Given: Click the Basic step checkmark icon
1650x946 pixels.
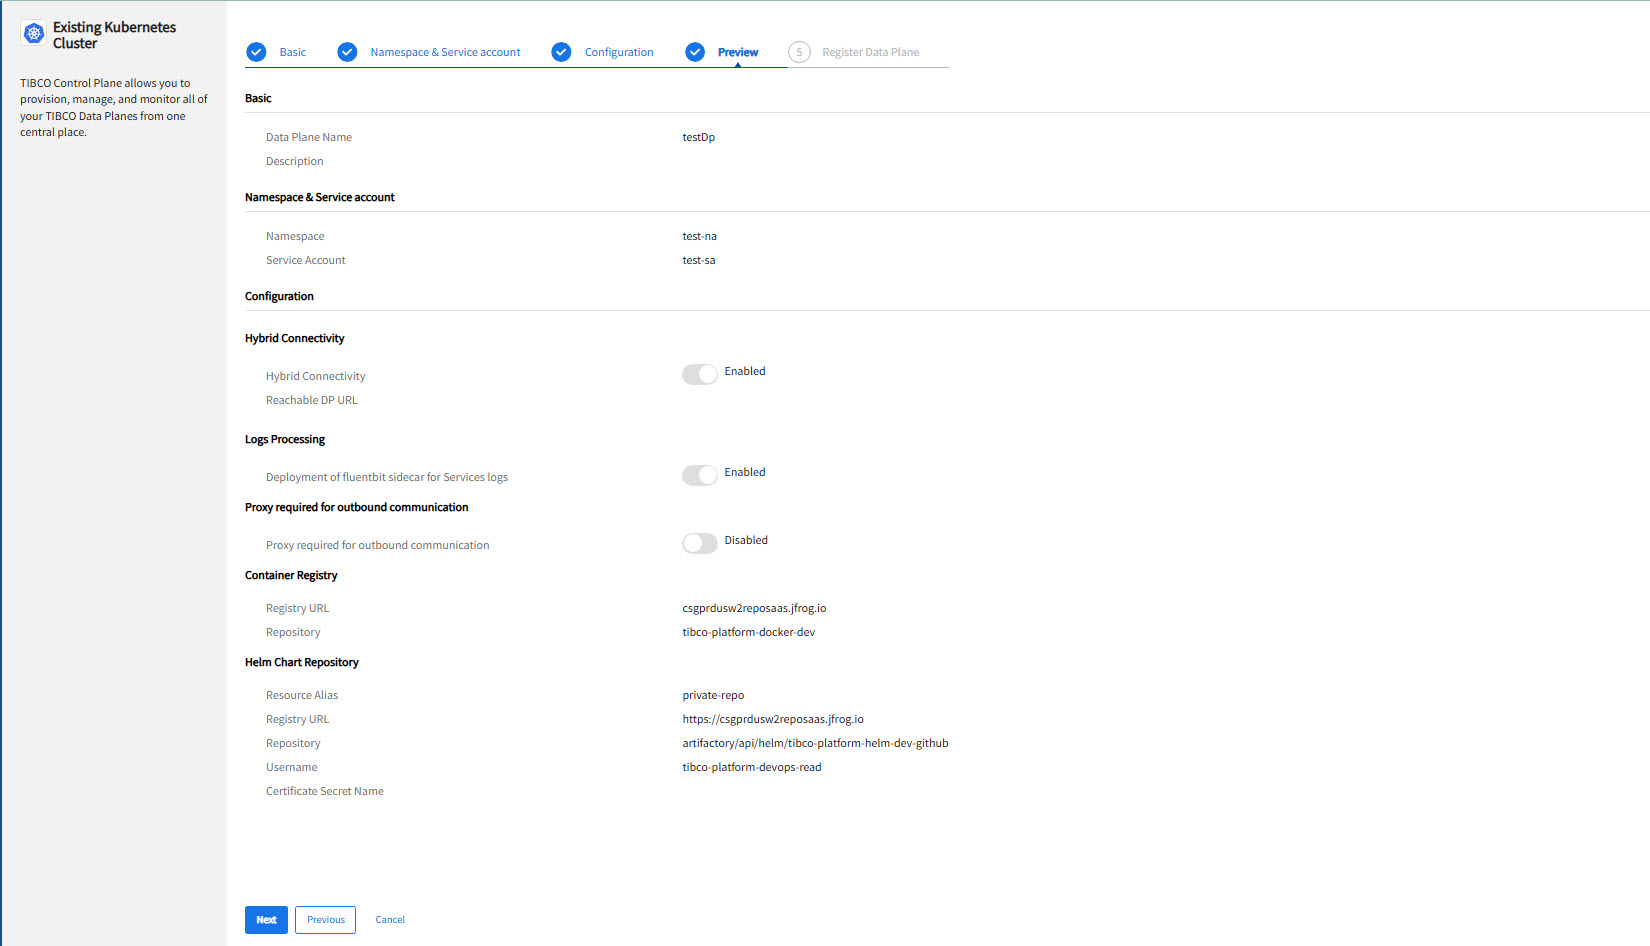Looking at the screenshot, I should pos(256,52).
